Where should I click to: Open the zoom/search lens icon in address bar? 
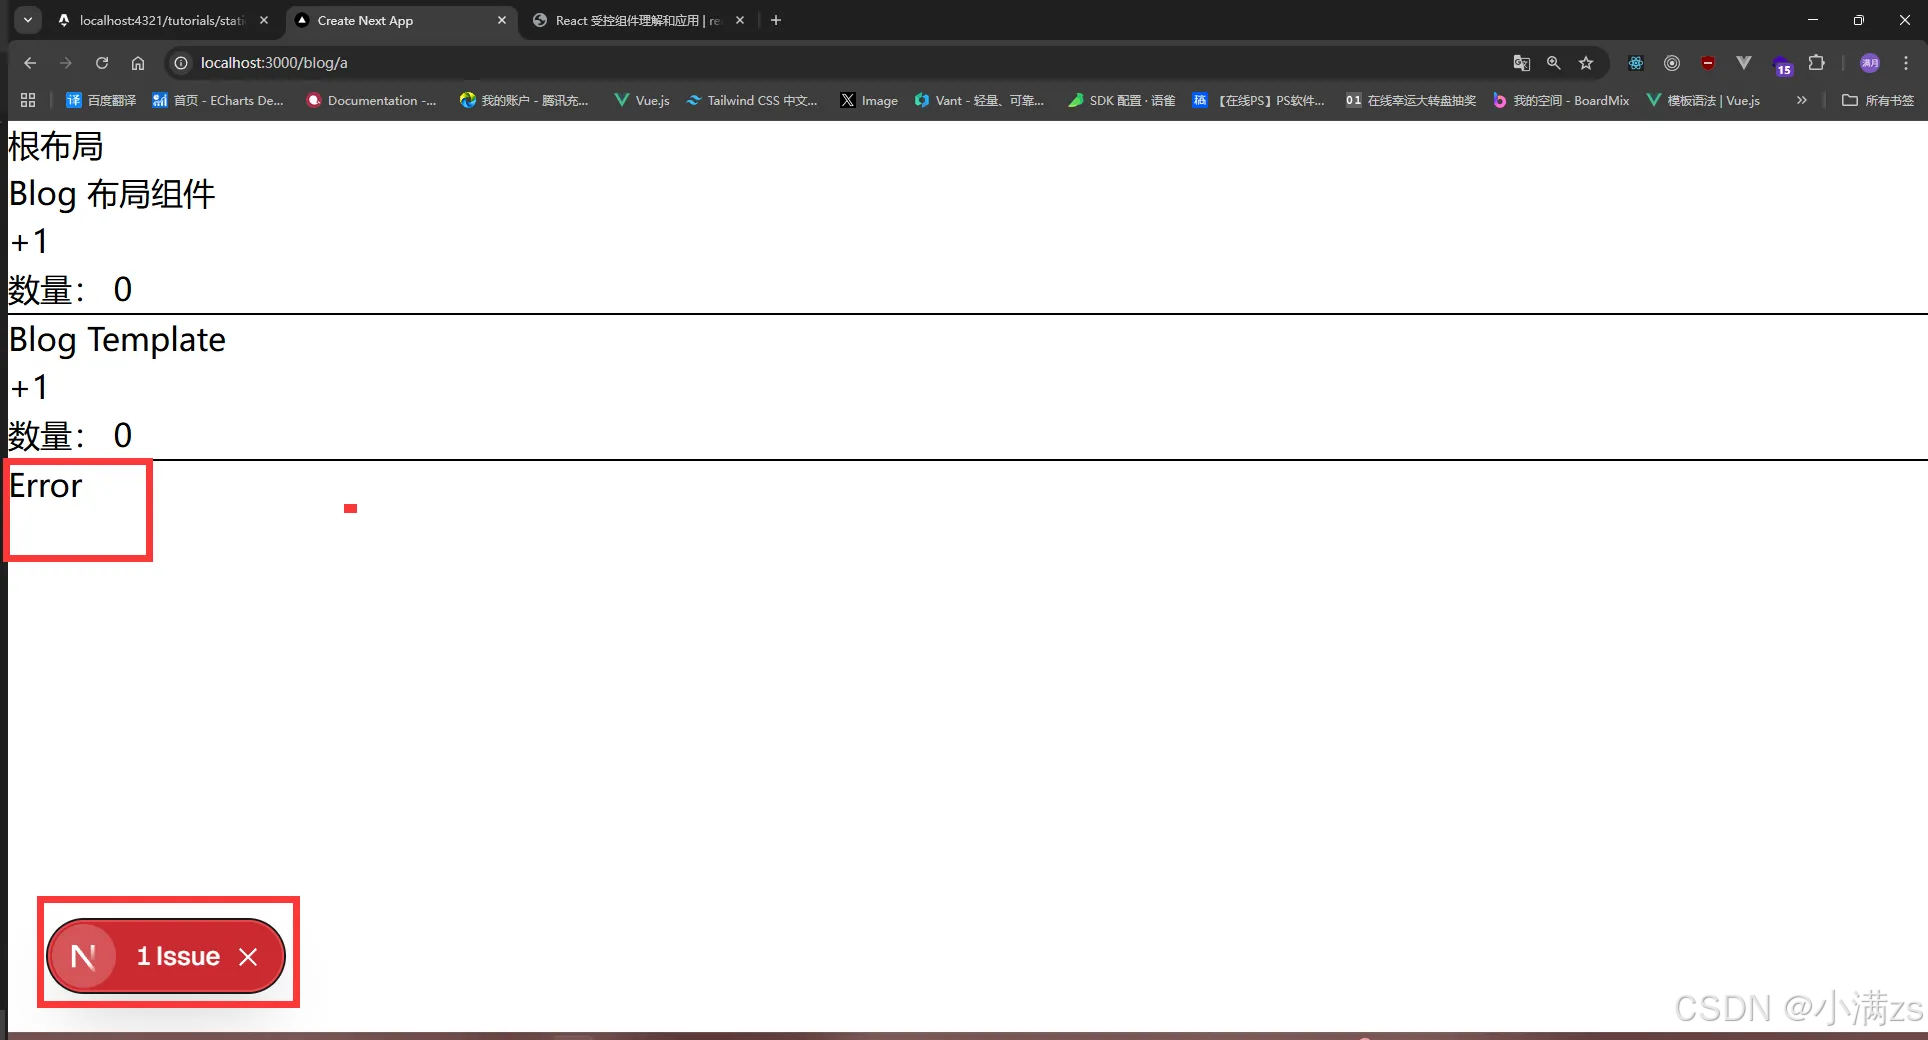tap(1553, 63)
